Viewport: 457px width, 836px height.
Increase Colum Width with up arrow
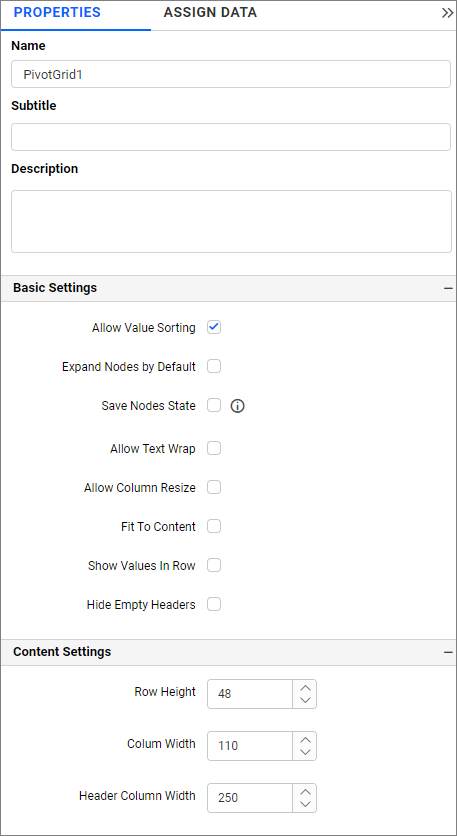click(305, 739)
